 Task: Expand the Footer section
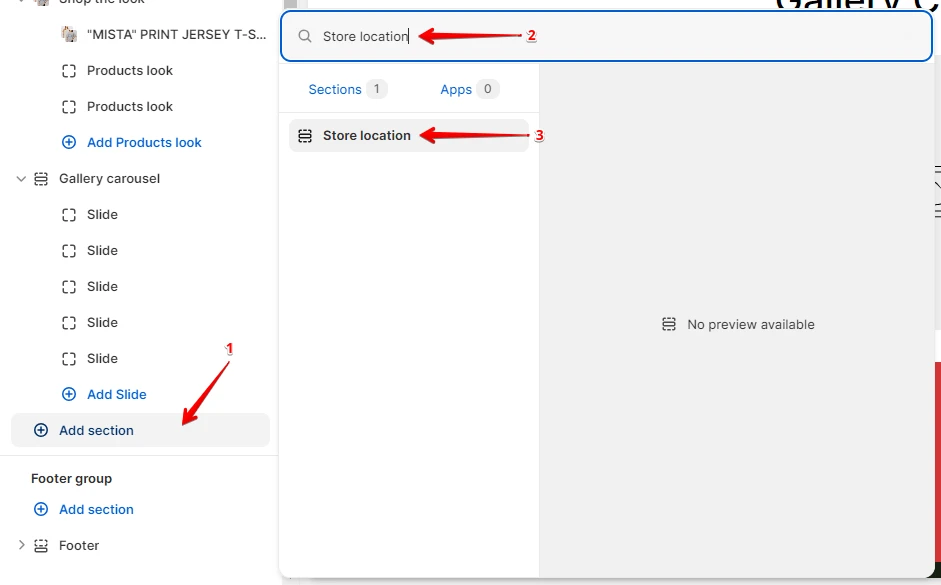[21, 545]
